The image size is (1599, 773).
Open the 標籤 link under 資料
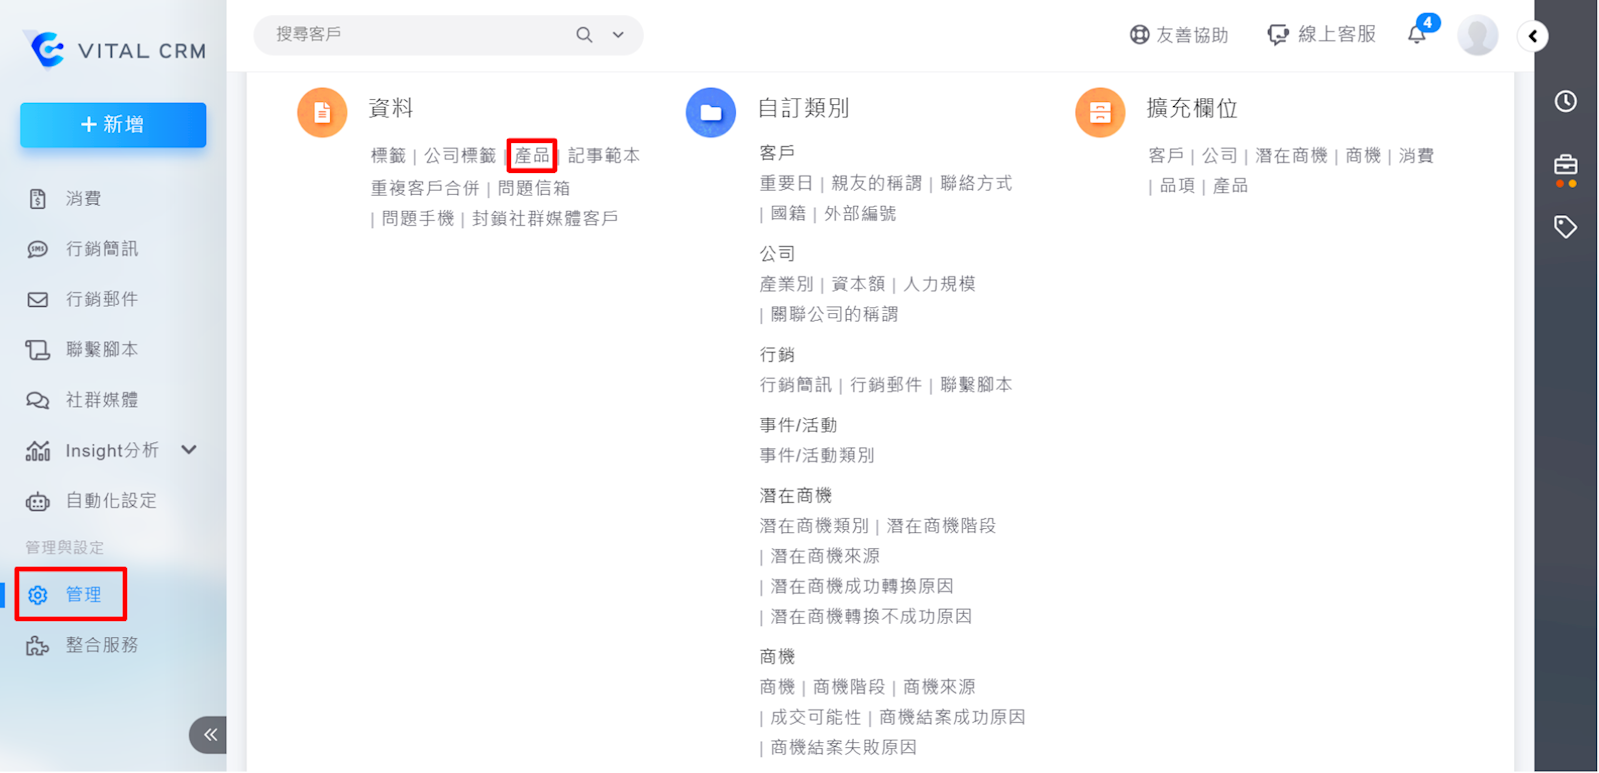coord(388,156)
